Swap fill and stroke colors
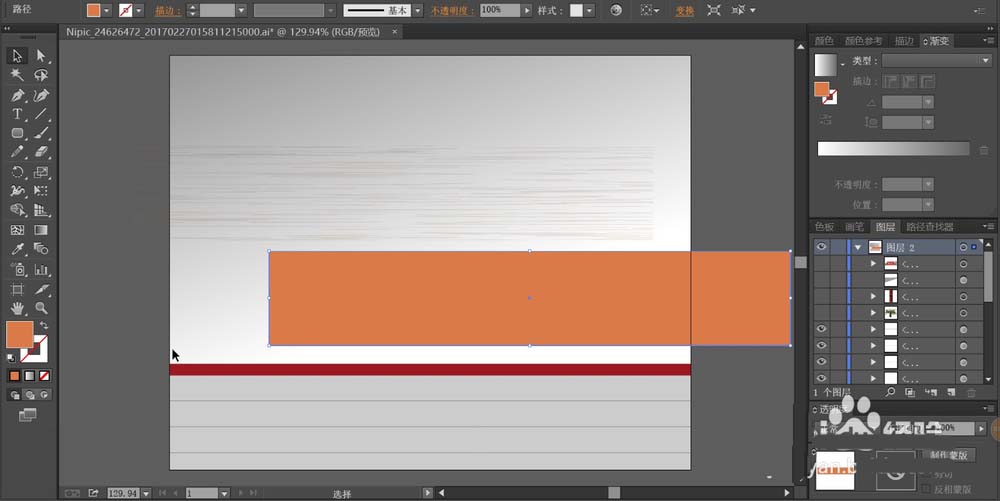Image resolution: width=1000 pixels, height=501 pixels. pyautogui.click(x=44, y=325)
